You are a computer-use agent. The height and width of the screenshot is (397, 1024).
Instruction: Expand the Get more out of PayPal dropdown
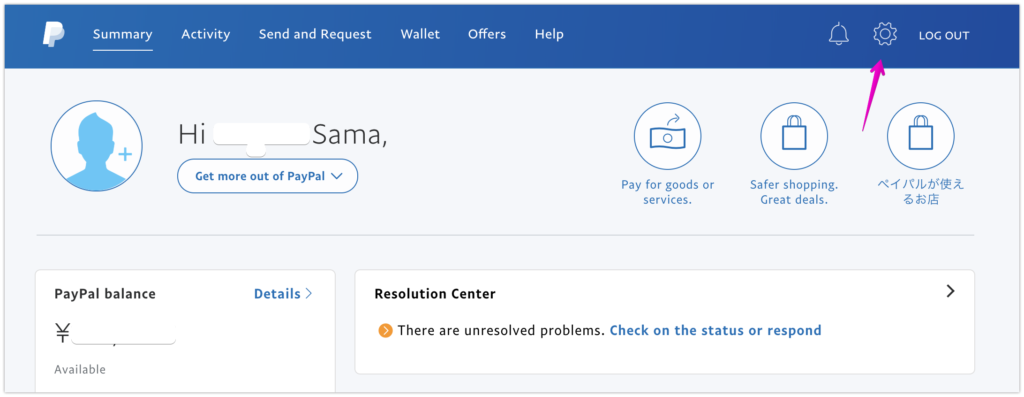[x=268, y=176]
